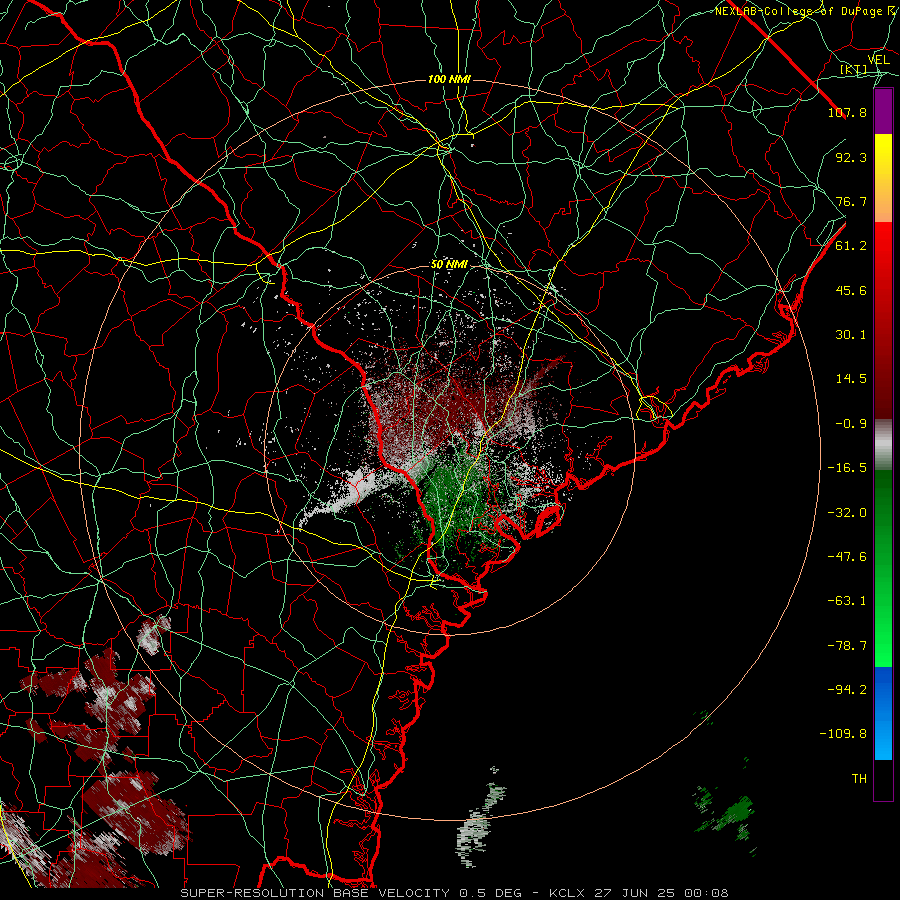Select the -16.5 value on velocity scale

(847, 468)
